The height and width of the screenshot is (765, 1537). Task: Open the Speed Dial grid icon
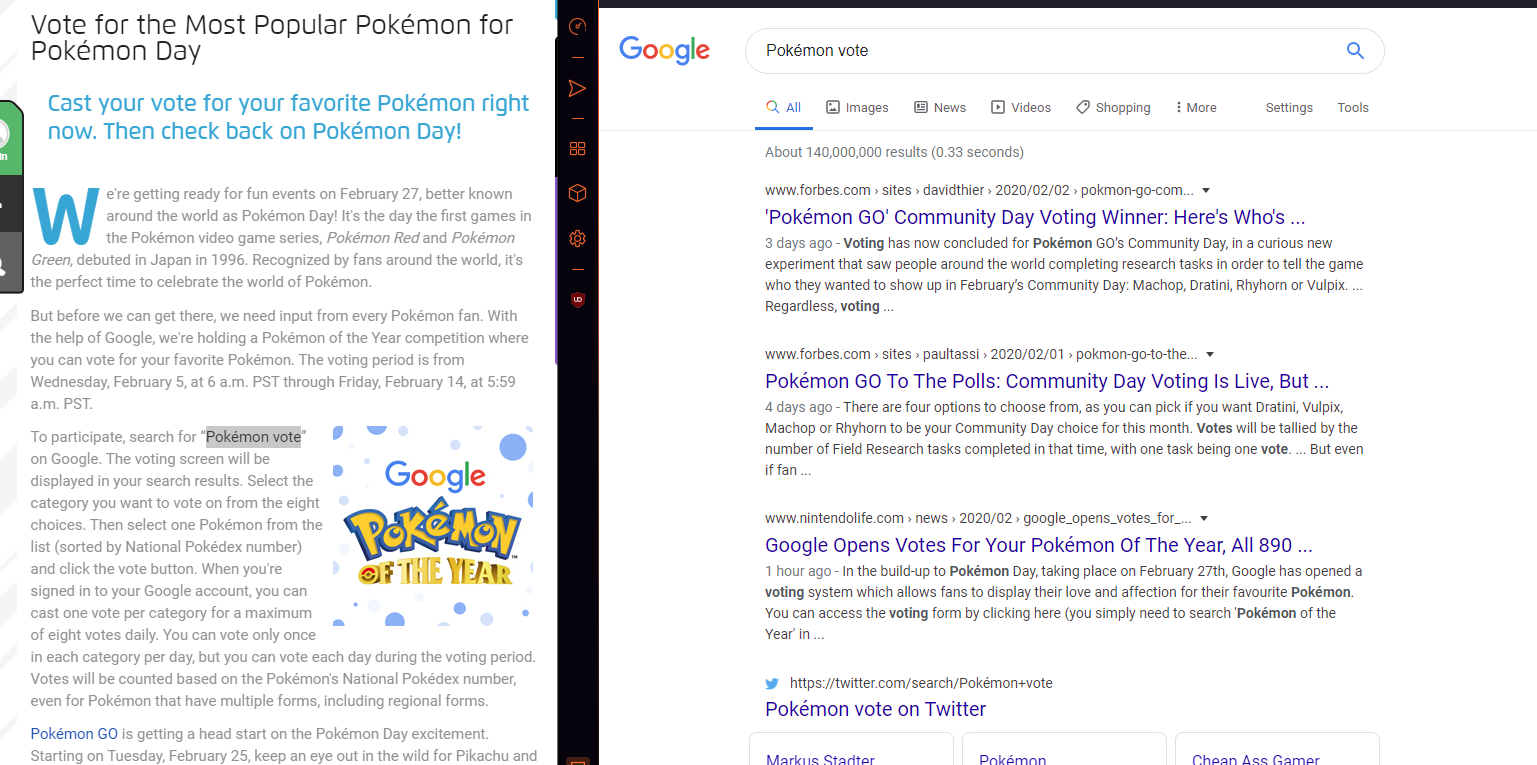pyautogui.click(x=577, y=149)
